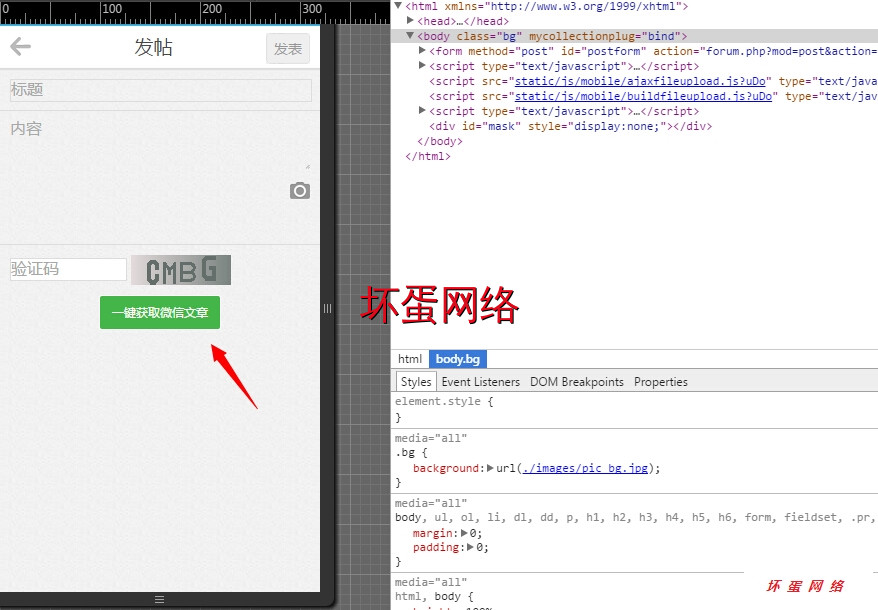Click the mycollectionplug="bind" attribute
The height and width of the screenshot is (610, 878).
pos(605,36)
